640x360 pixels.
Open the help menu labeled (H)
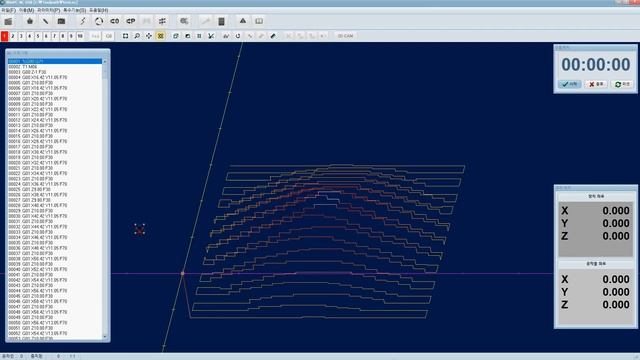pos(99,10)
